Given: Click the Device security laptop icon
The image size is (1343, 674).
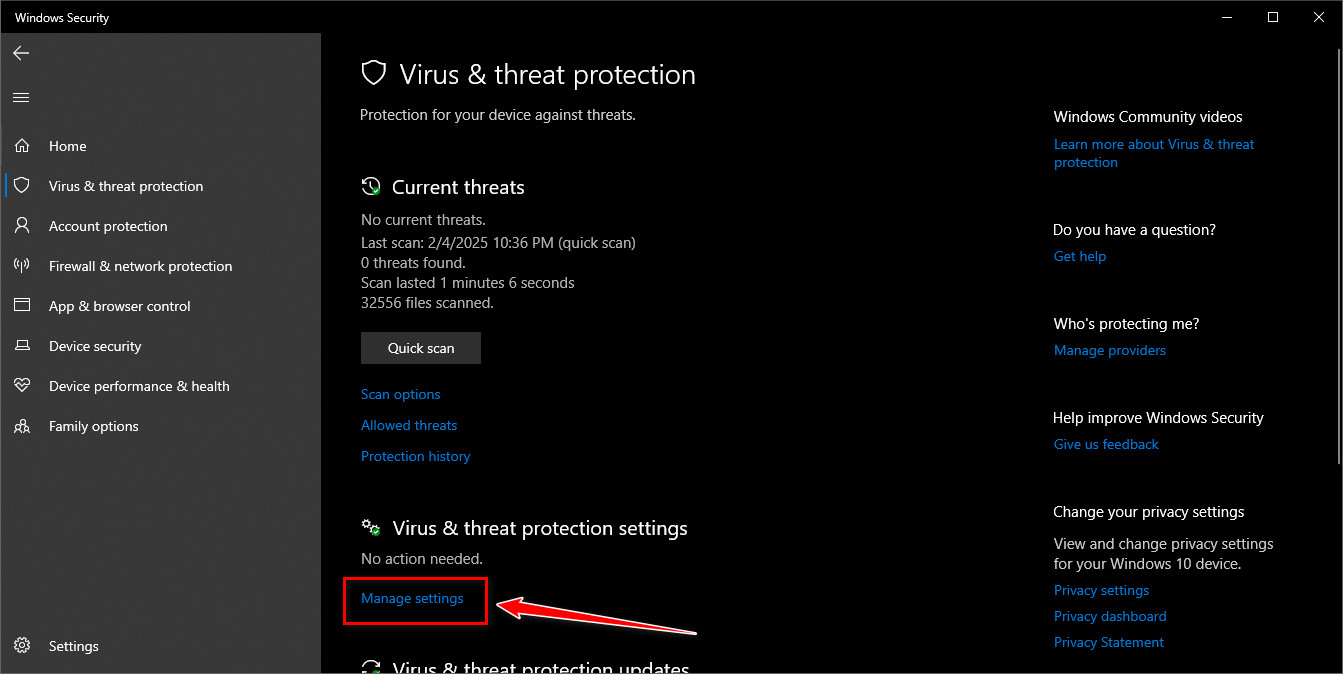Looking at the screenshot, I should click(22, 346).
